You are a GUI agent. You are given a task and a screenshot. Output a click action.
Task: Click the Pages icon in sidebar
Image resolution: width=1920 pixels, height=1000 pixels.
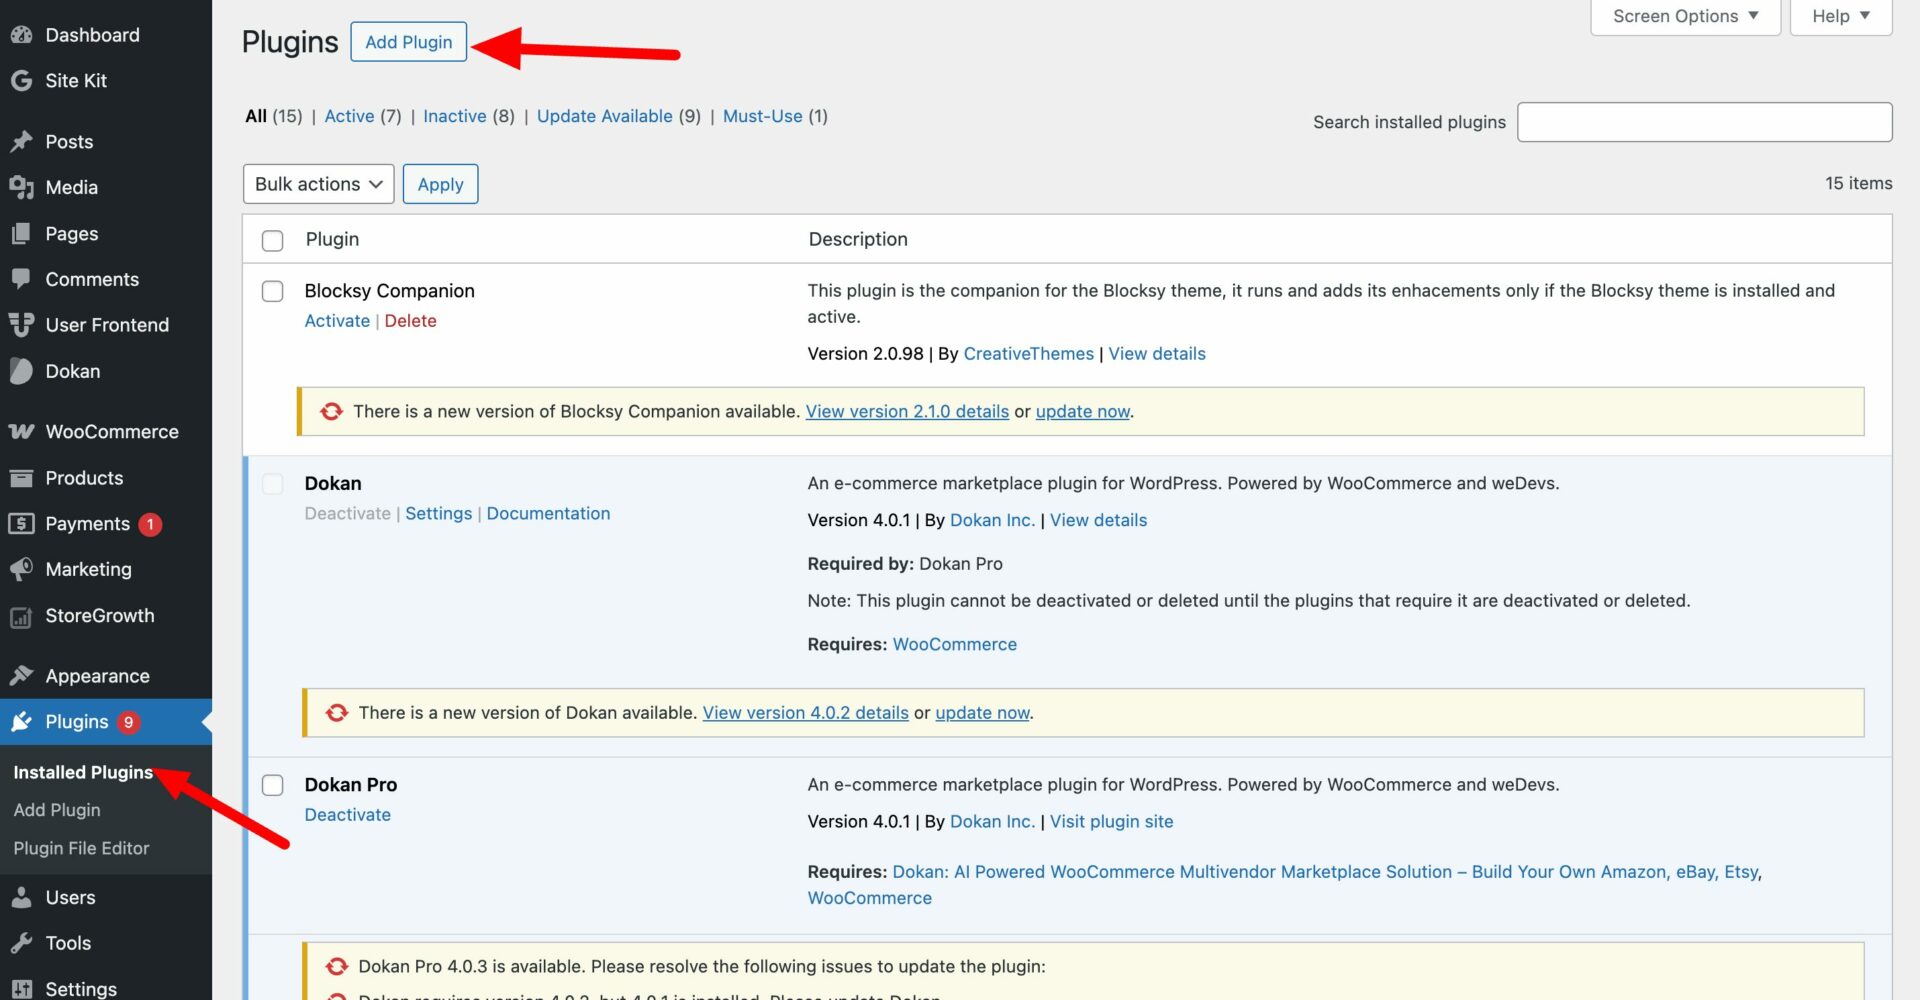point(21,234)
